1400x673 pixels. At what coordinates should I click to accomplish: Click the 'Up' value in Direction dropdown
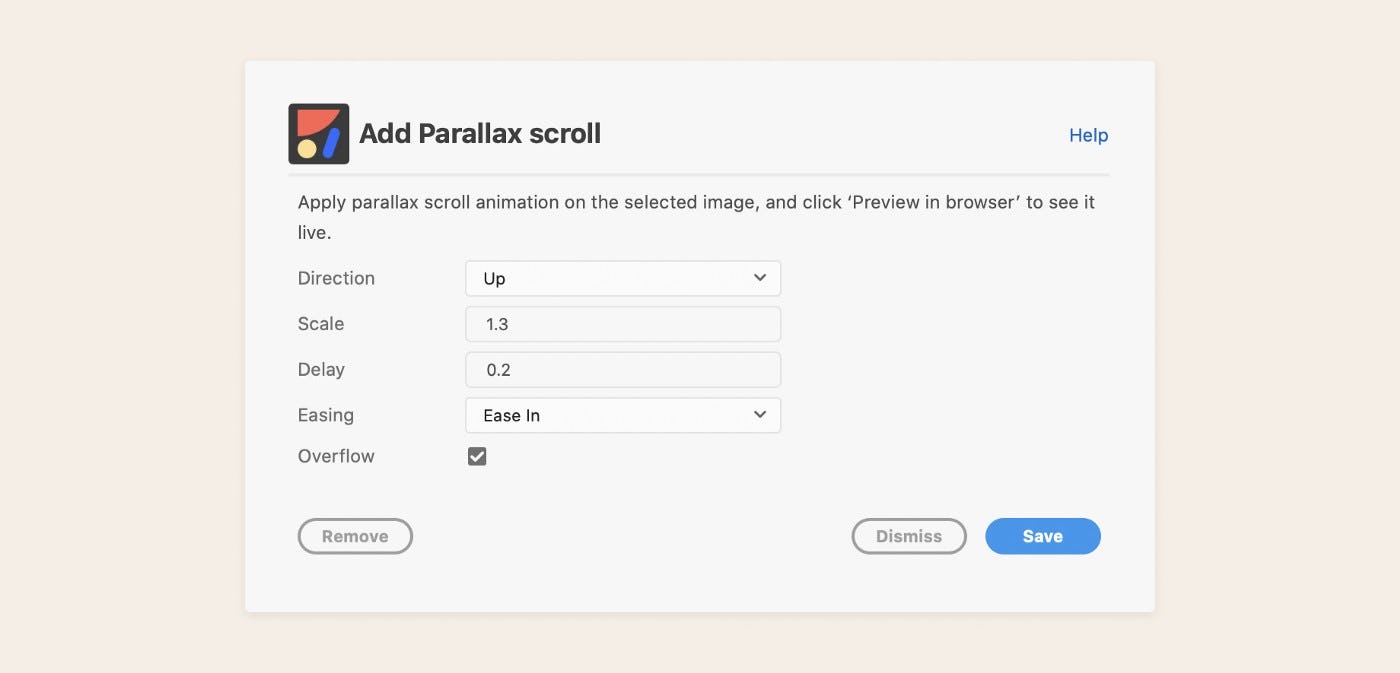click(x=495, y=279)
